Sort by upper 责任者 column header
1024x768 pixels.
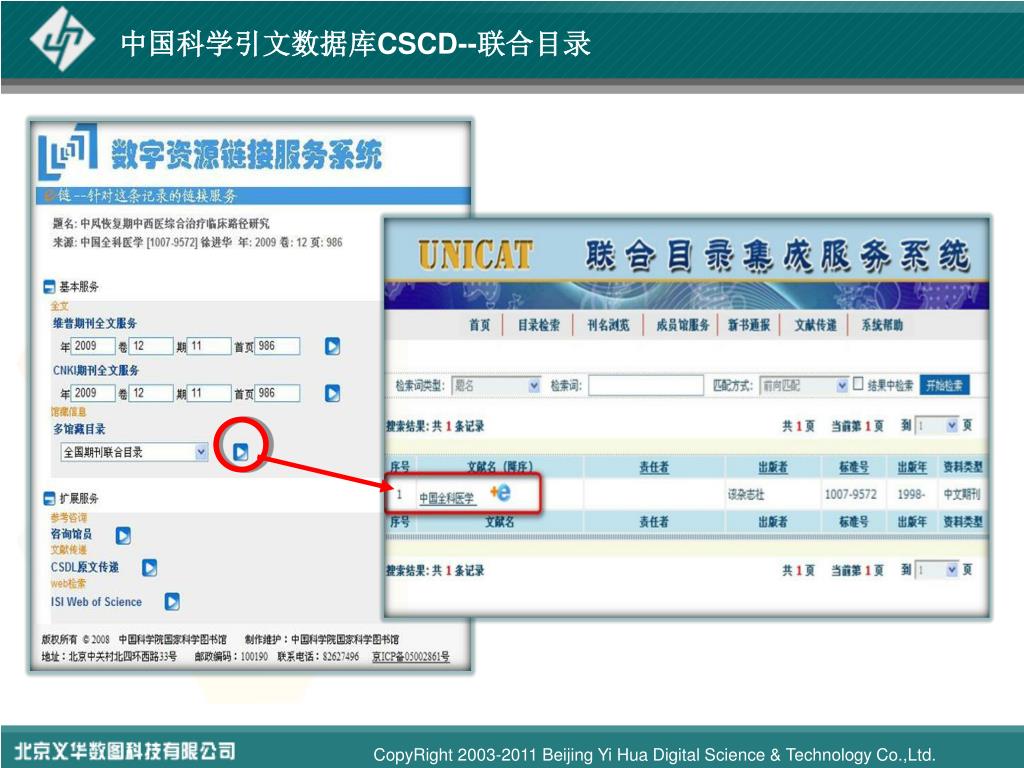(x=654, y=467)
